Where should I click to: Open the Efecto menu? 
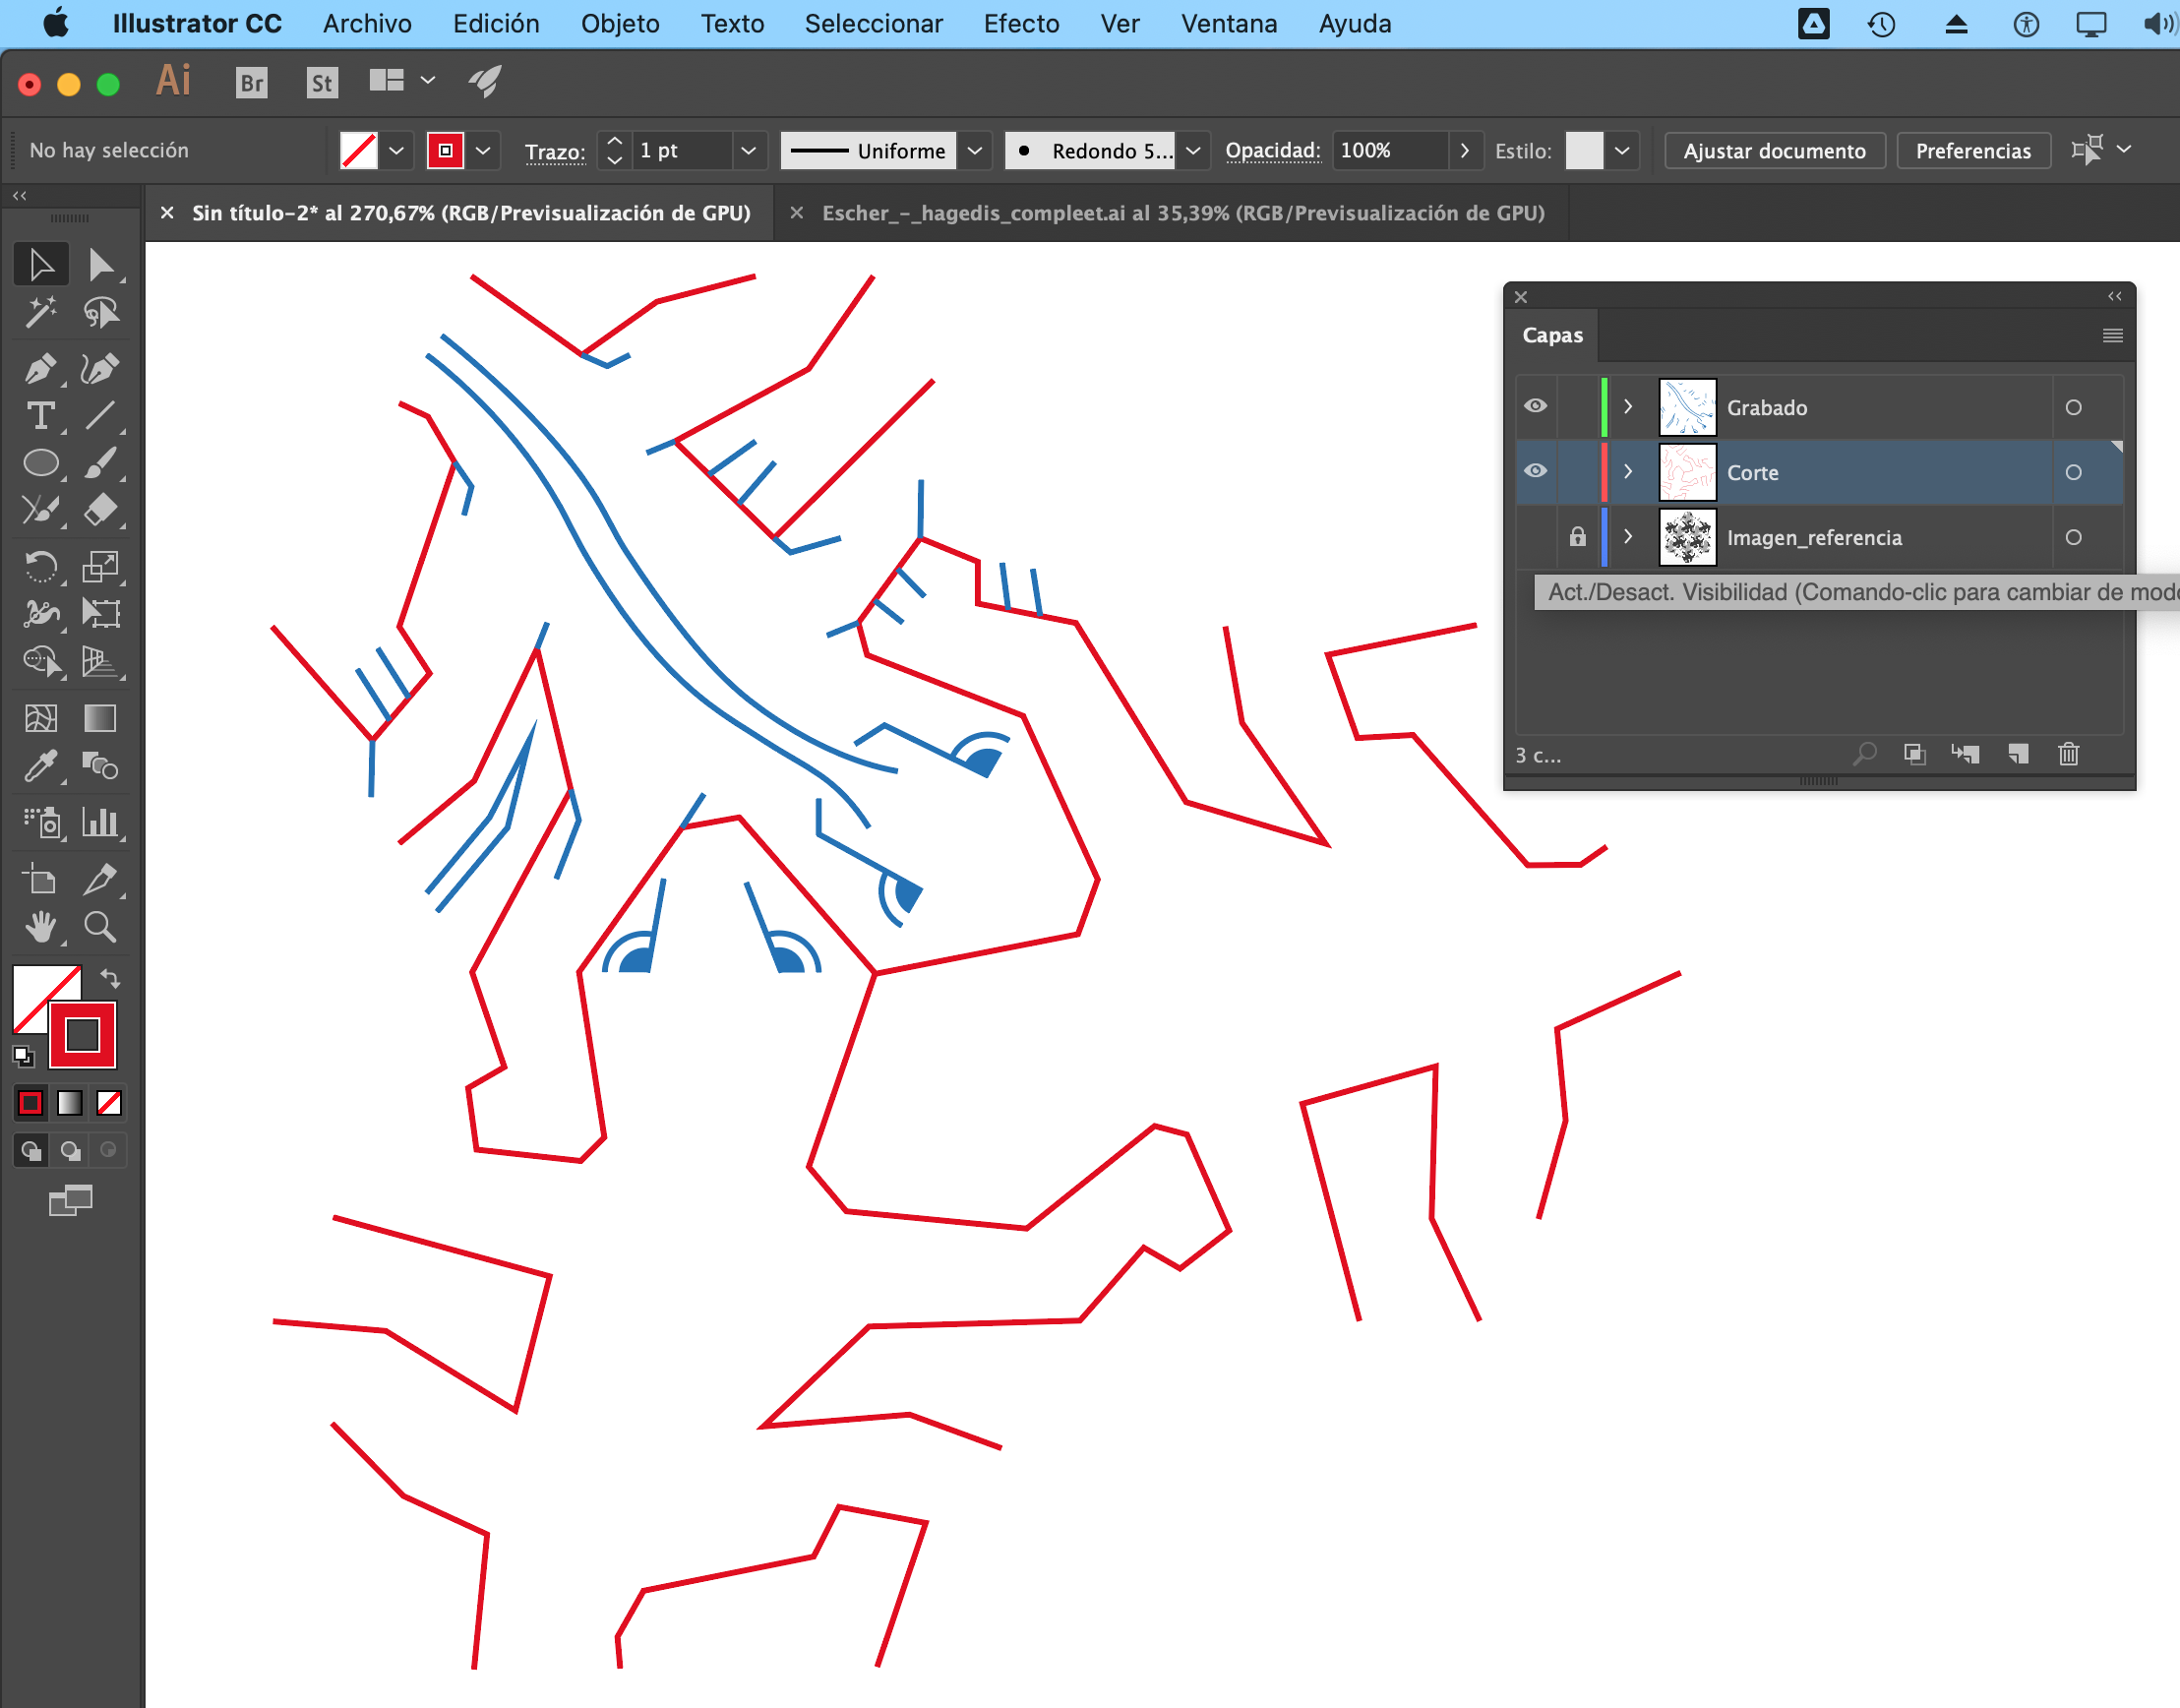(x=1021, y=24)
